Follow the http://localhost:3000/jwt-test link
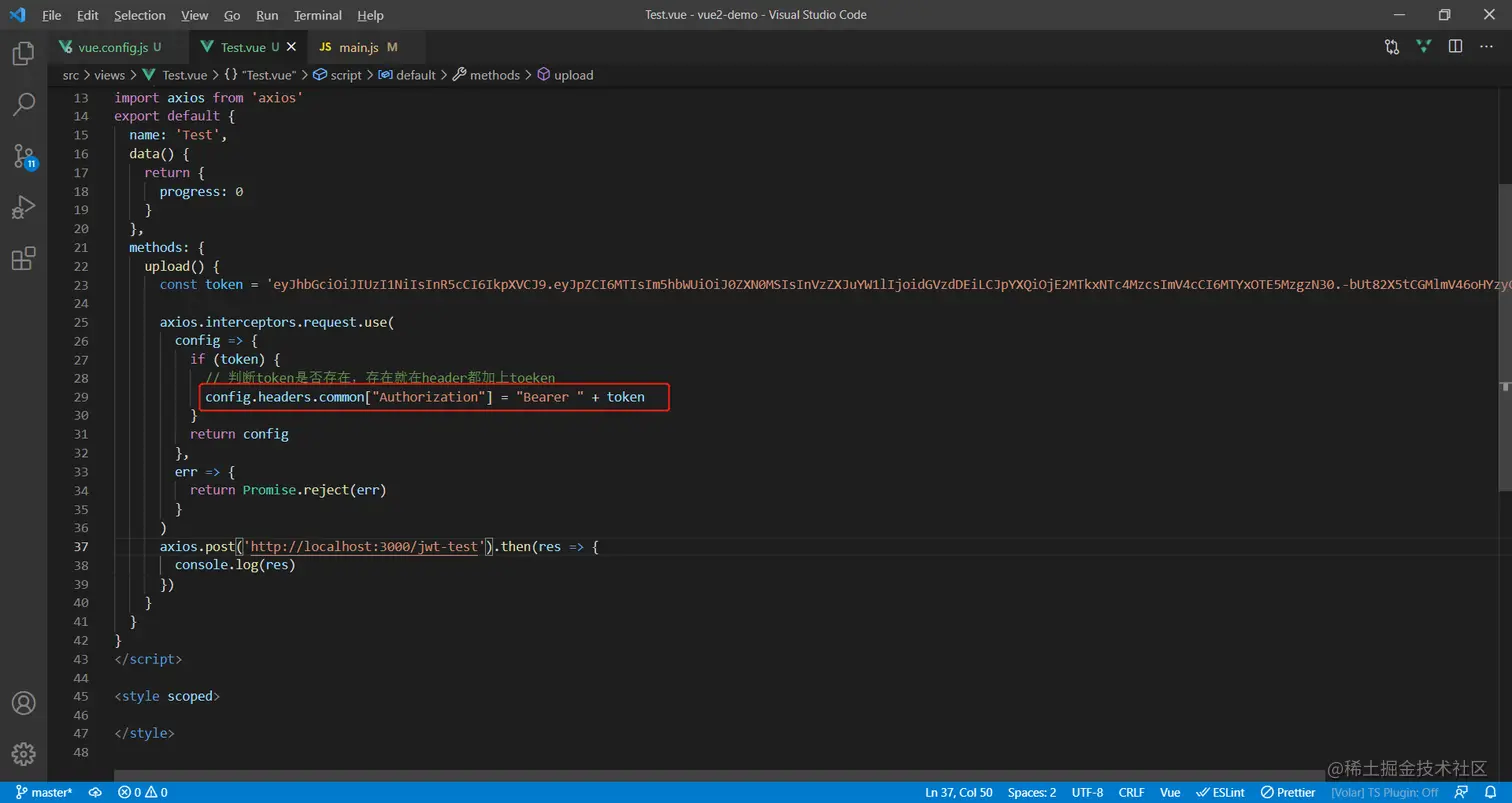 pos(364,547)
